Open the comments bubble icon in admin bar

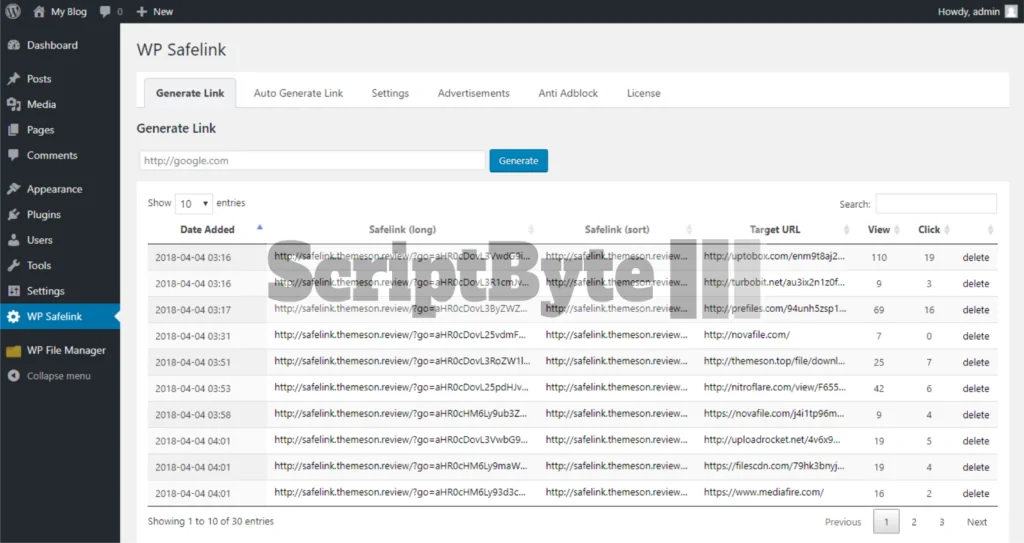tap(105, 12)
